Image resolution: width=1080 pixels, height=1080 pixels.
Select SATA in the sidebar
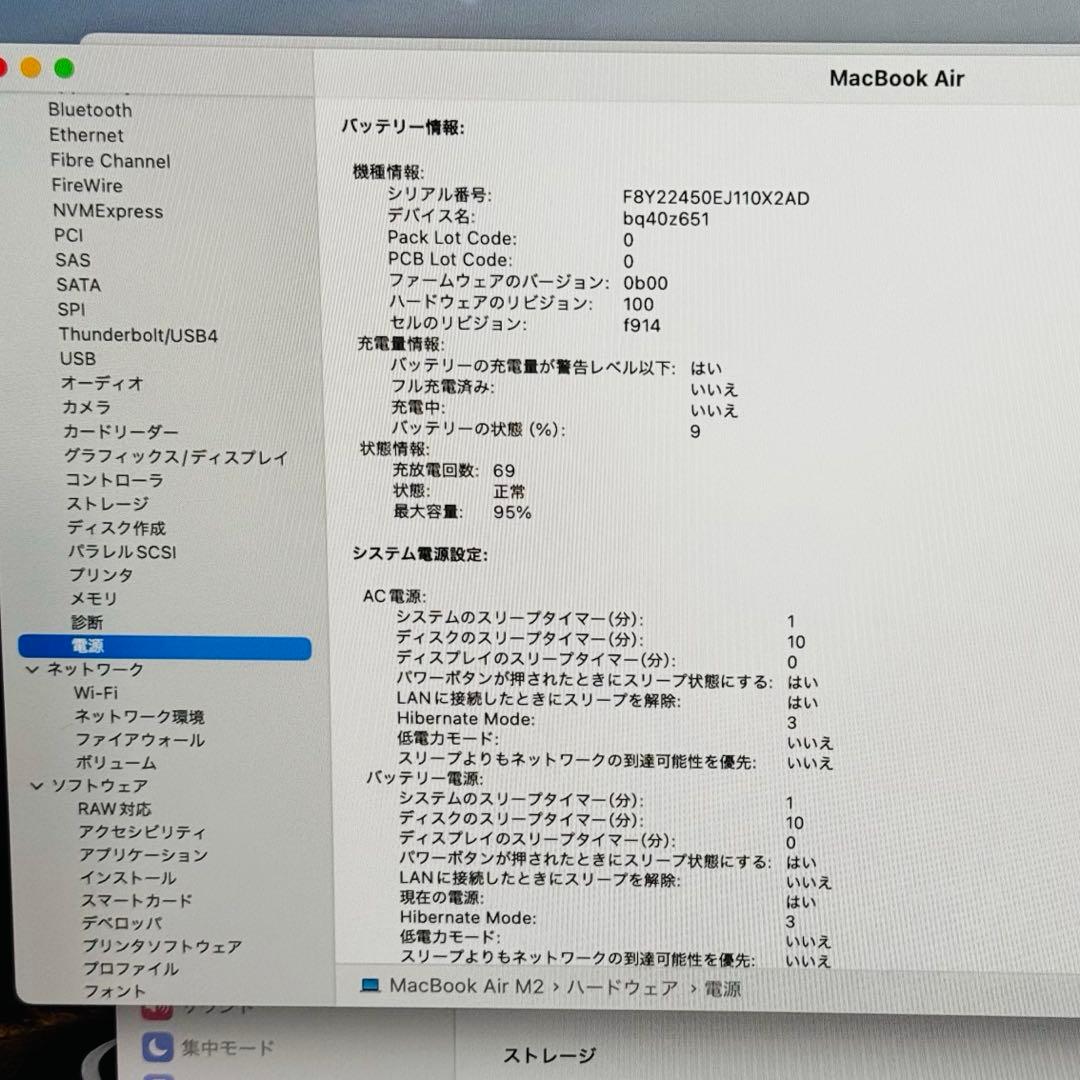[79, 285]
